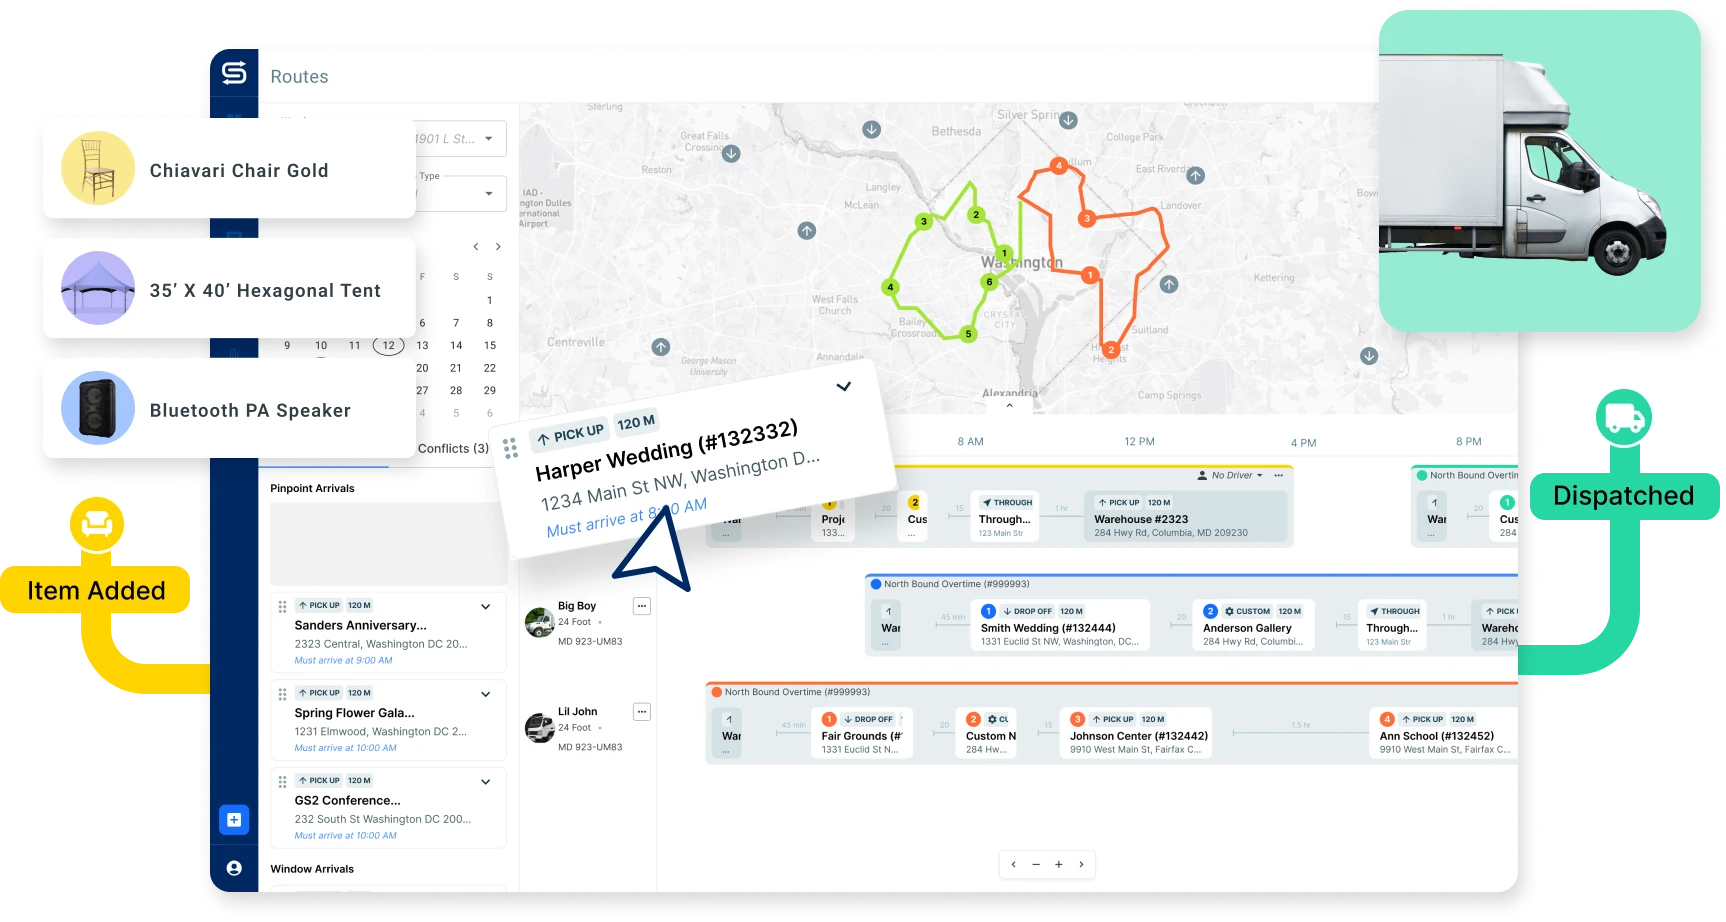
Task: Click green route stop 3 on map
Action: (x=924, y=222)
